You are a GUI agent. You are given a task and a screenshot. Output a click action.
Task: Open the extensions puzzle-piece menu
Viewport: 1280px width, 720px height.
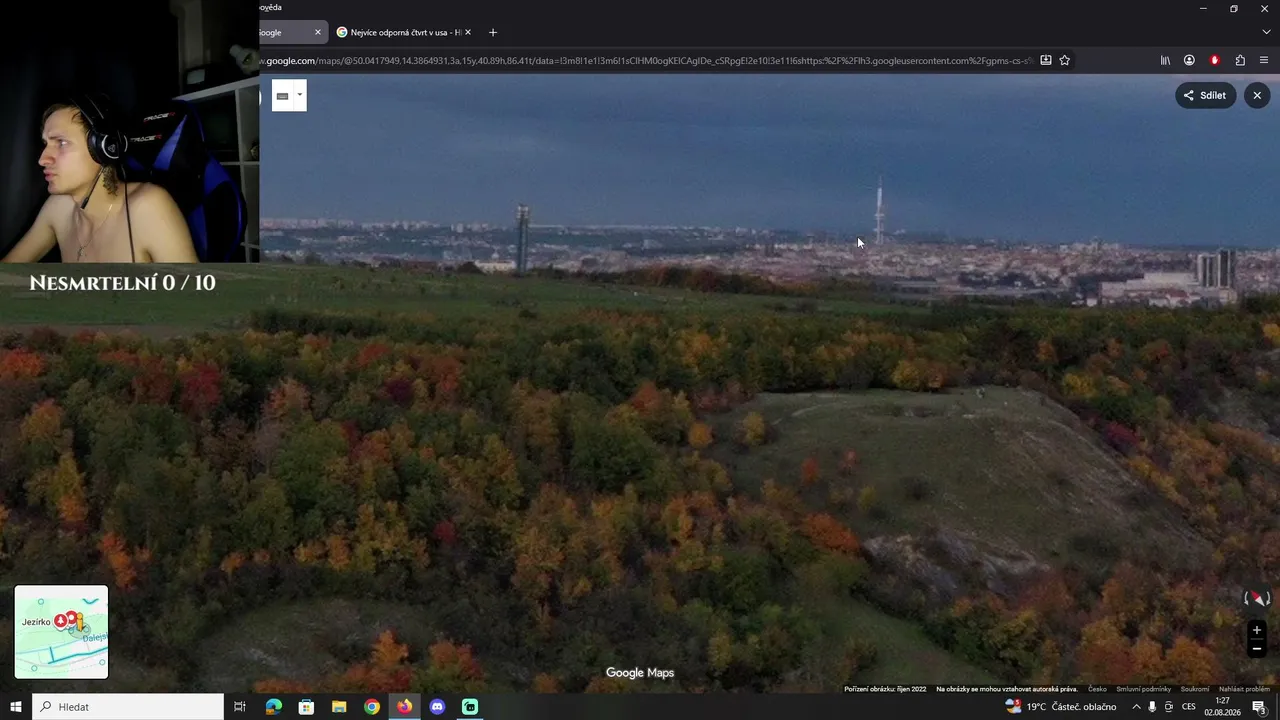[1240, 60]
